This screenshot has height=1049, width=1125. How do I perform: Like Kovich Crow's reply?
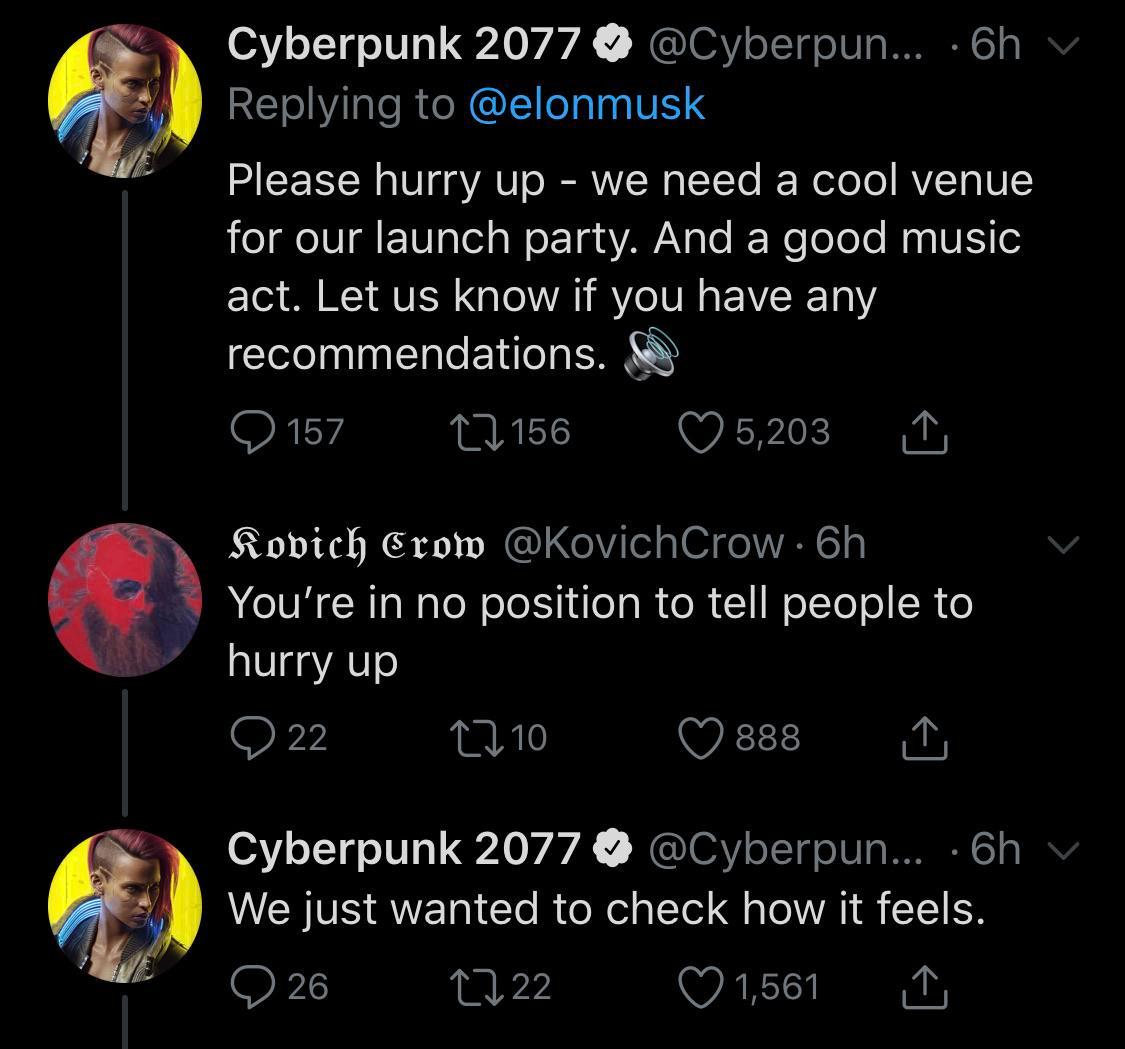pyautogui.click(x=703, y=738)
